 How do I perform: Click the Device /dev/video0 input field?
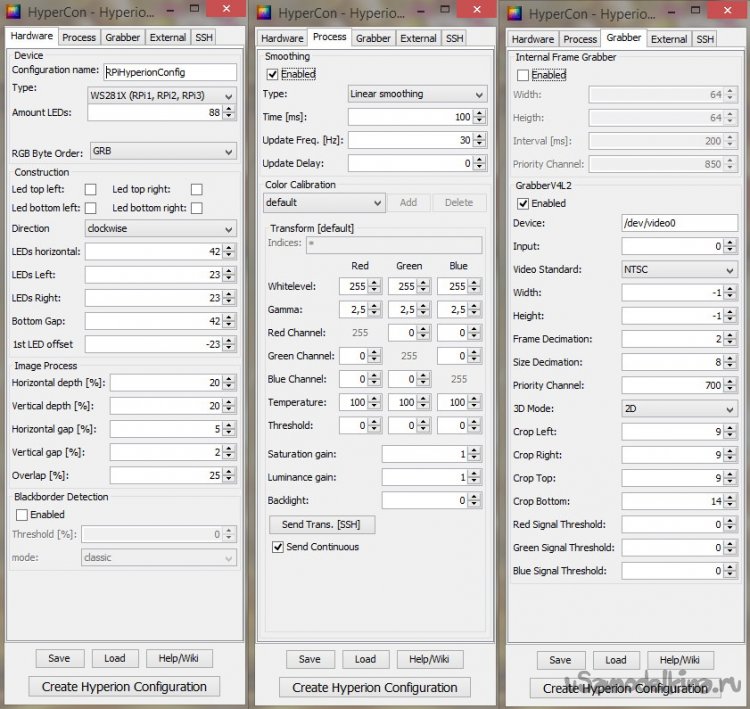(678, 223)
